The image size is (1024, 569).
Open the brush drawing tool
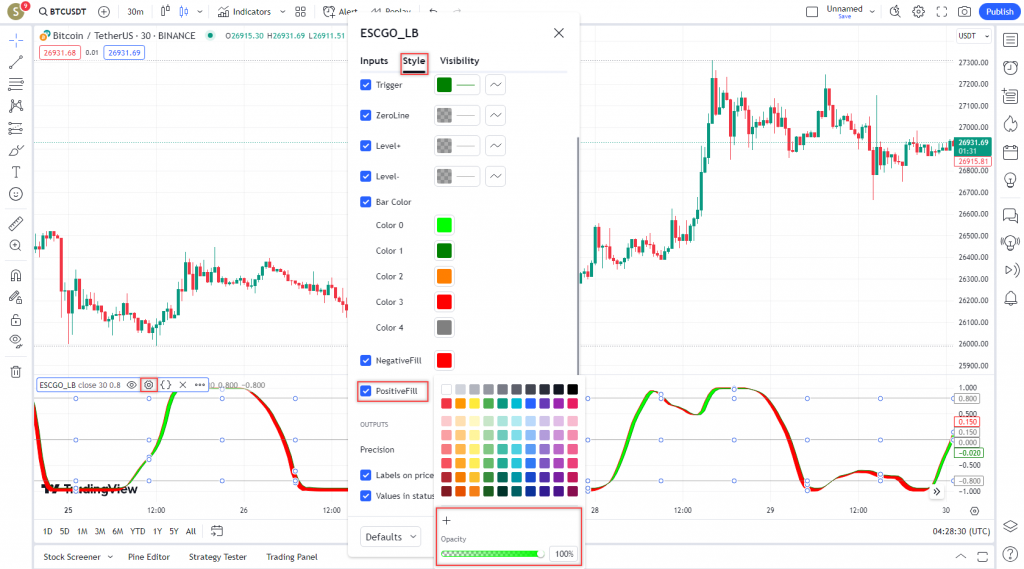tap(16, 150)
